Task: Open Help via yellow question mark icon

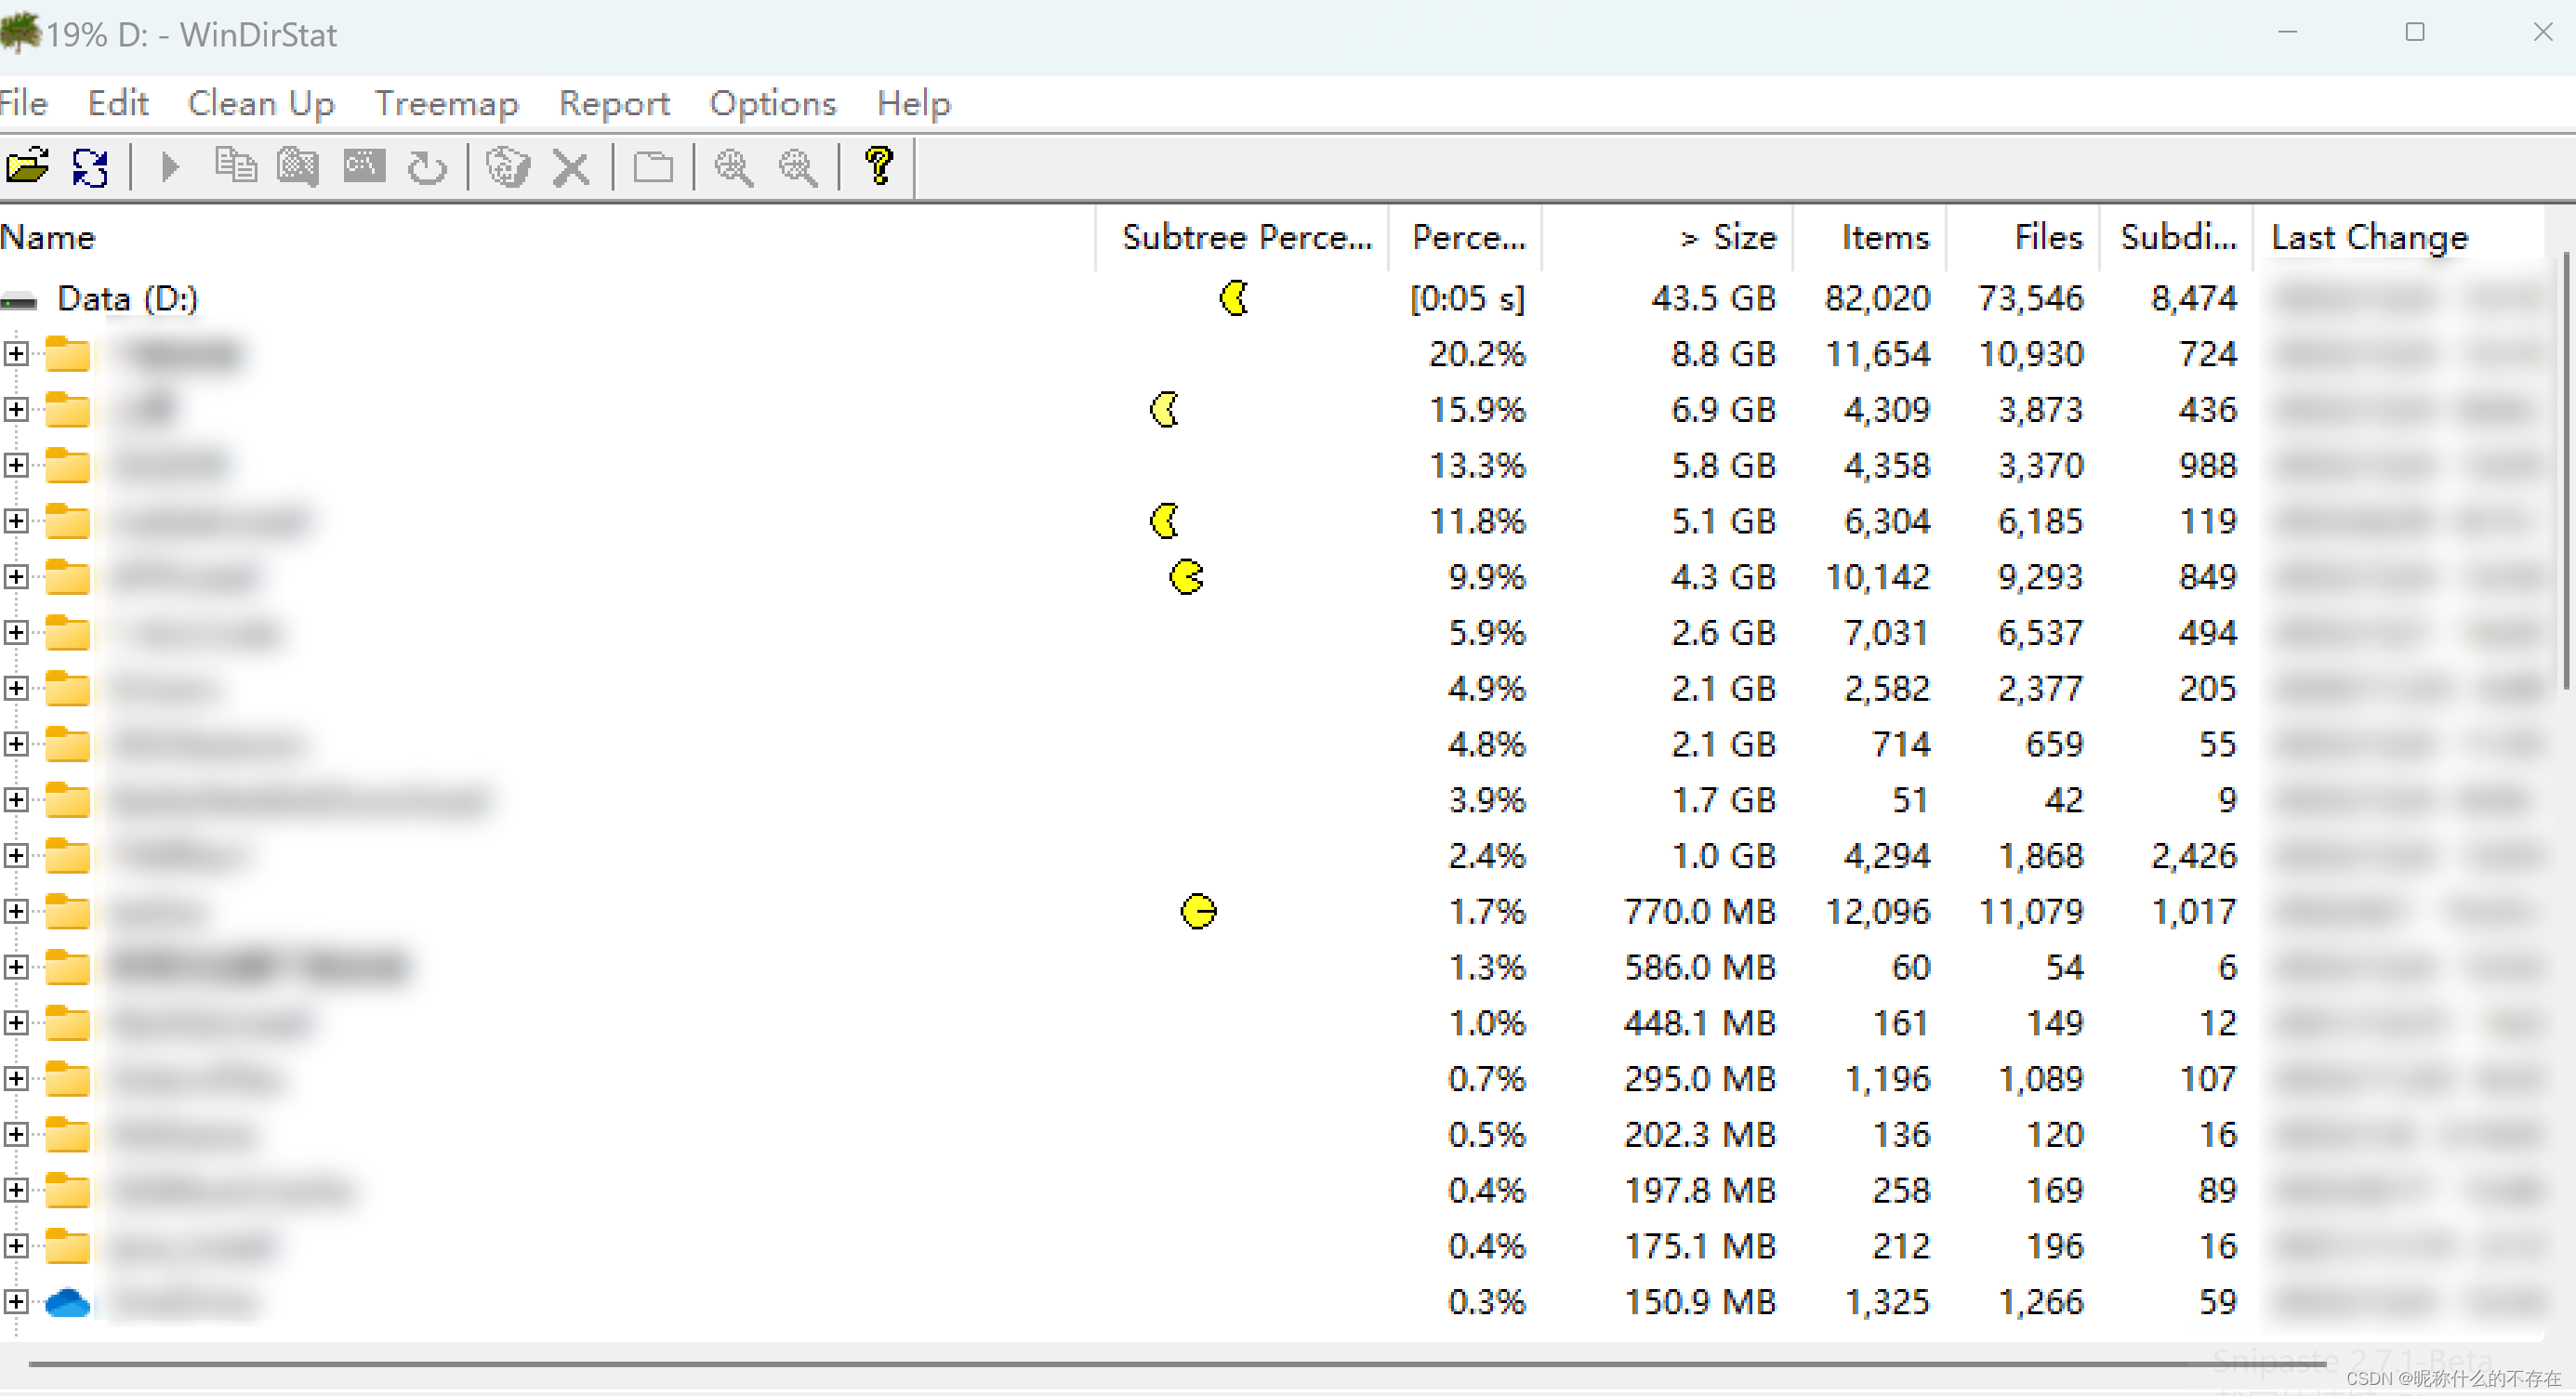Action: 879,166
